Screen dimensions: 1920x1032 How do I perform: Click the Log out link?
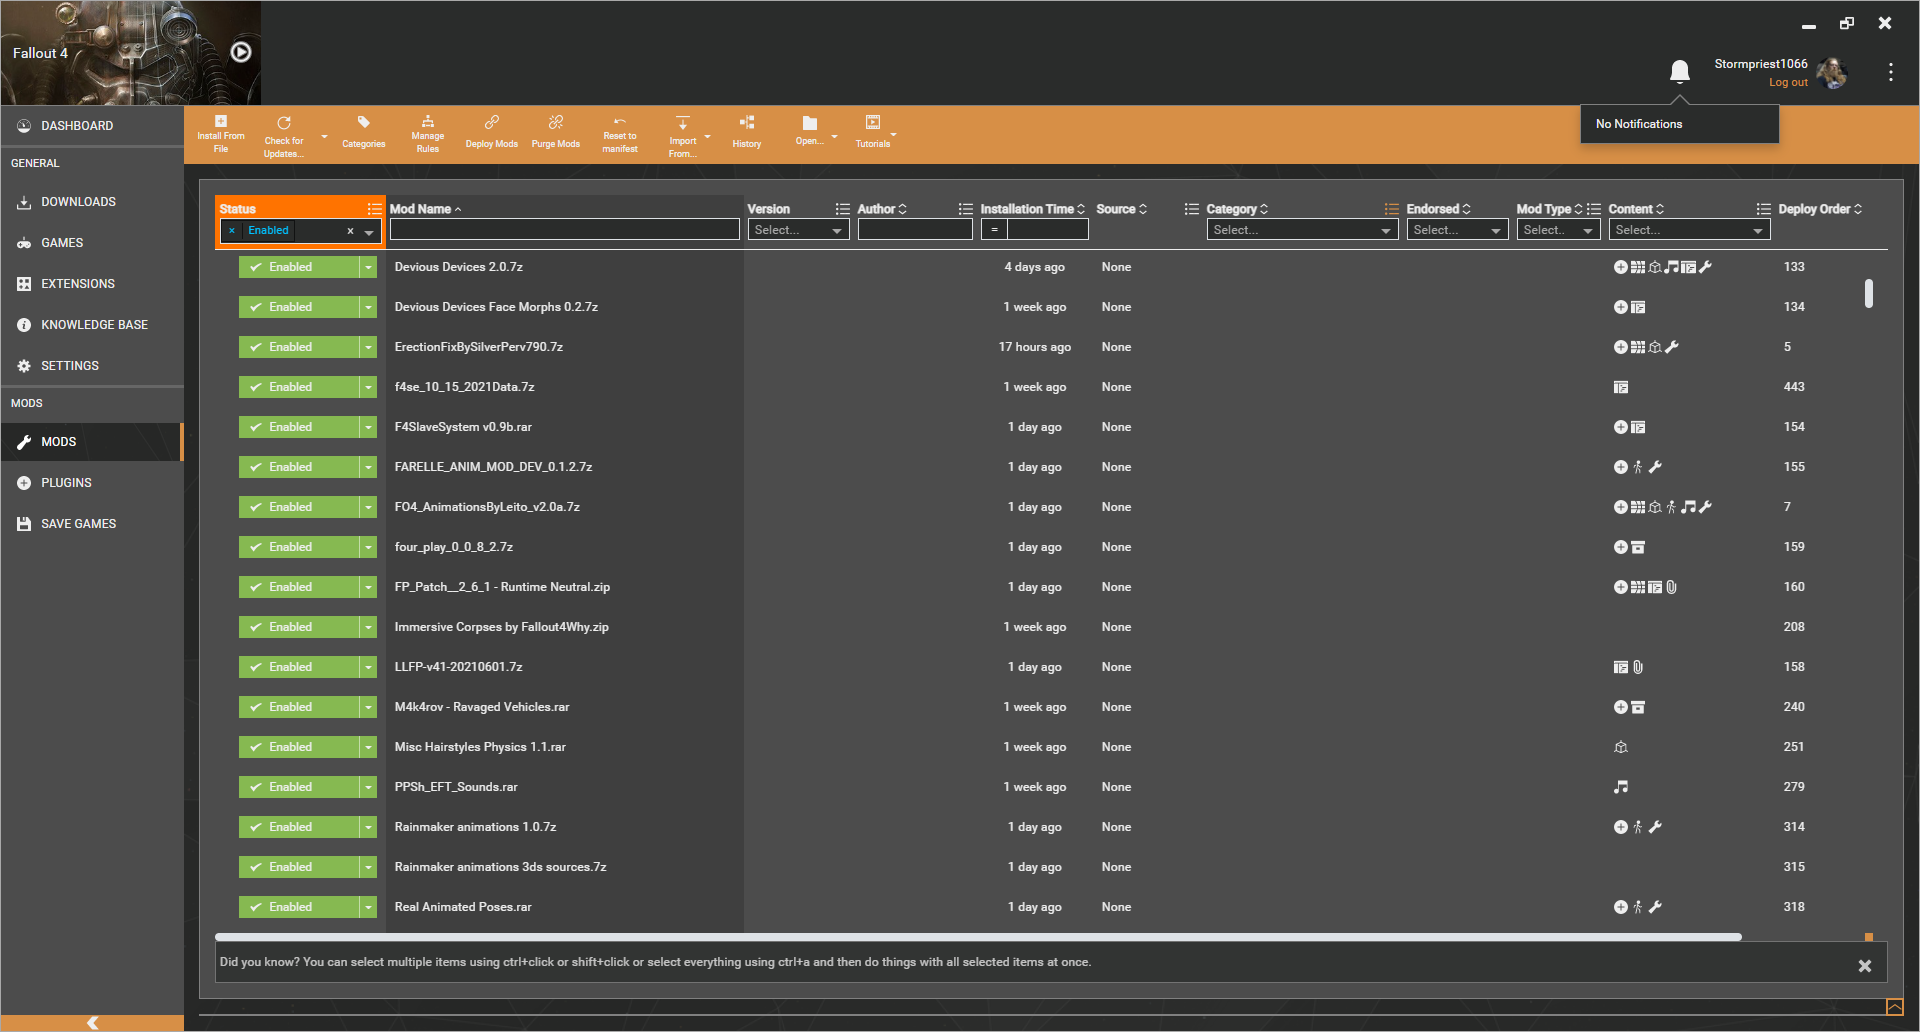pyautogui.click(x=1788, y=83)
